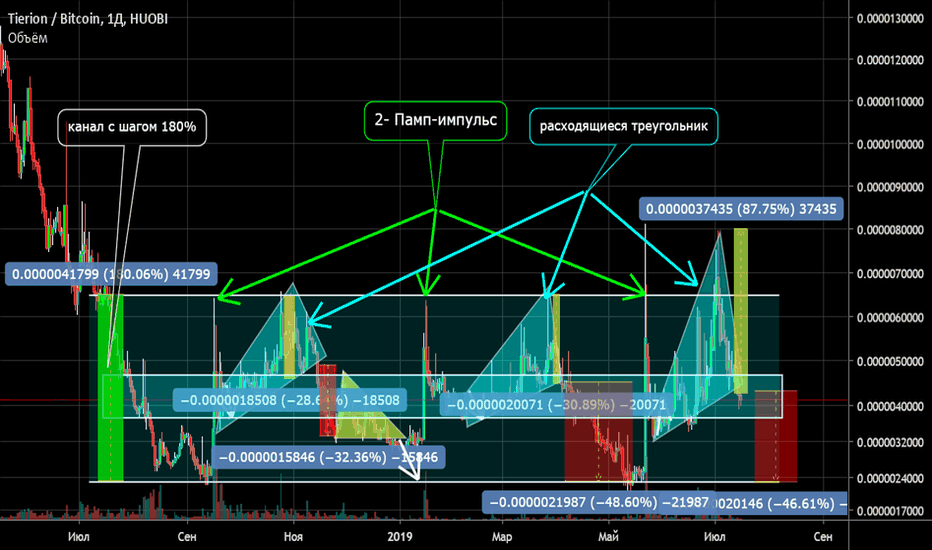Click the label '−0.0000015846 (−32.36%)'

pyautogui.click(x=328, y=457)
